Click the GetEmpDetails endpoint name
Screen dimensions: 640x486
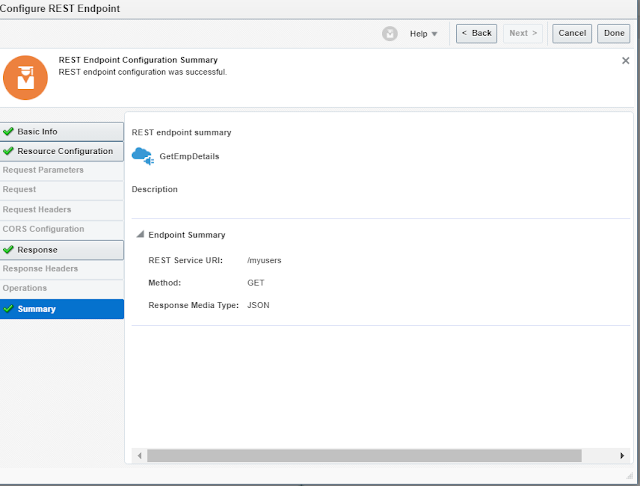[189, 156]
